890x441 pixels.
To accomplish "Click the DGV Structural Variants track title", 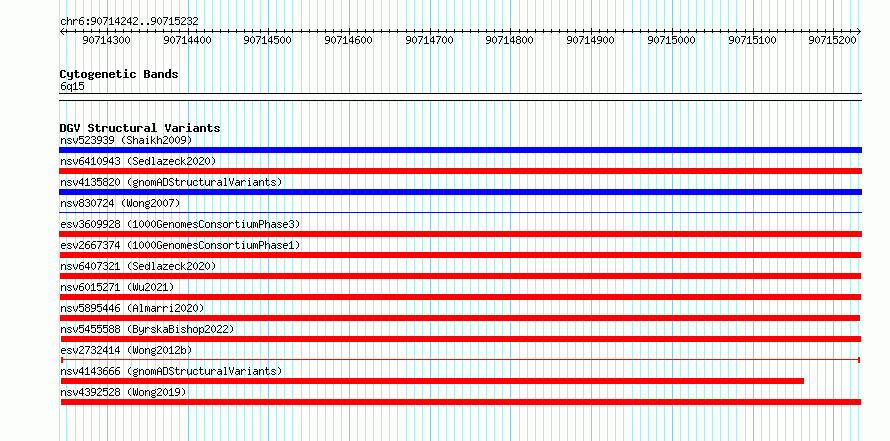I will [x=140, y=128].
